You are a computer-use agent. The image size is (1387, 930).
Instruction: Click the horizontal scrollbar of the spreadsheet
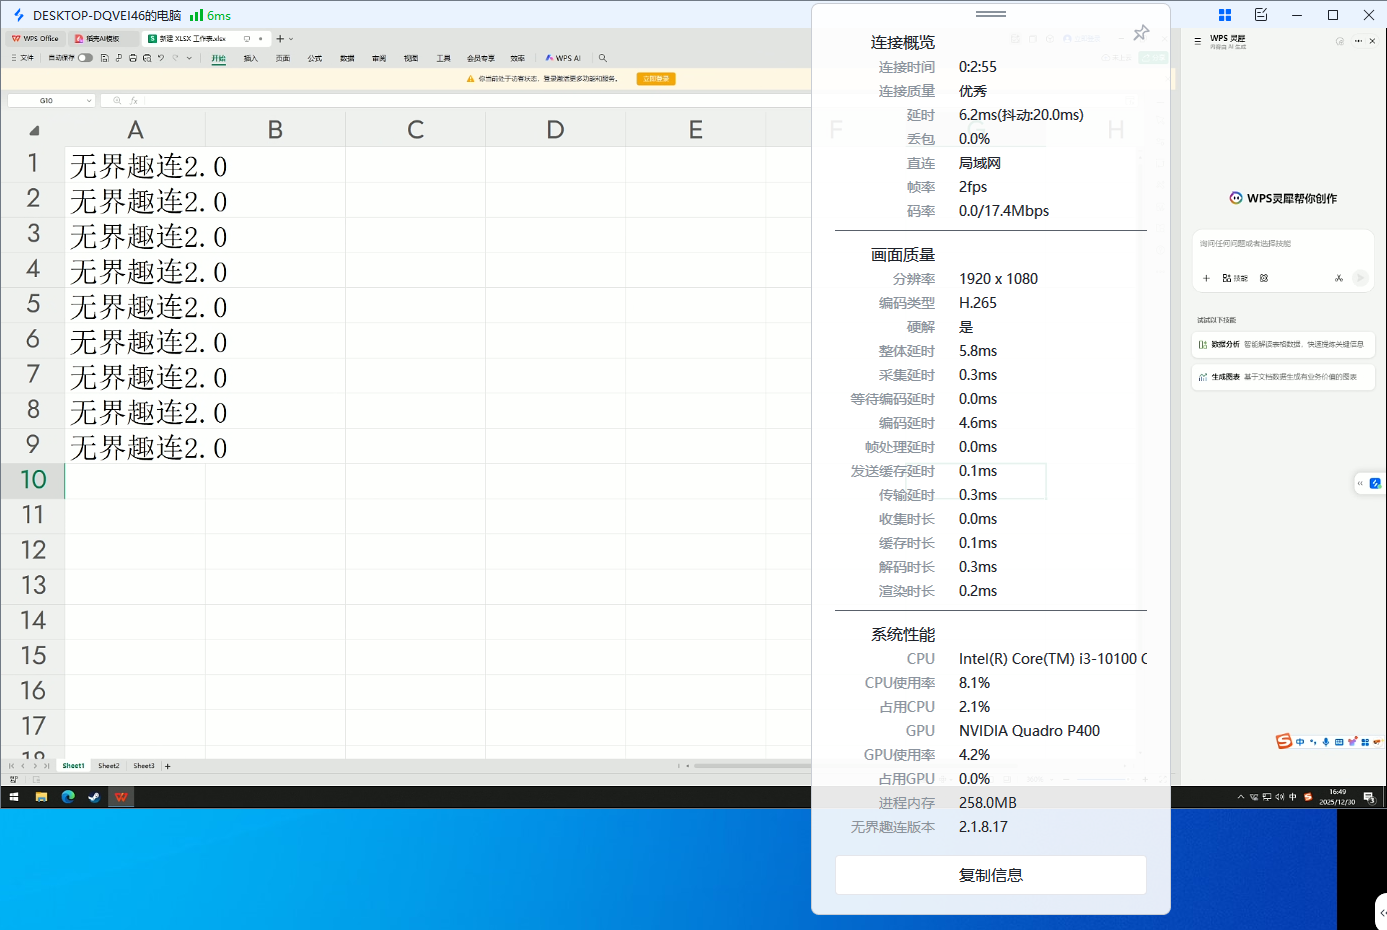[750, 766]
